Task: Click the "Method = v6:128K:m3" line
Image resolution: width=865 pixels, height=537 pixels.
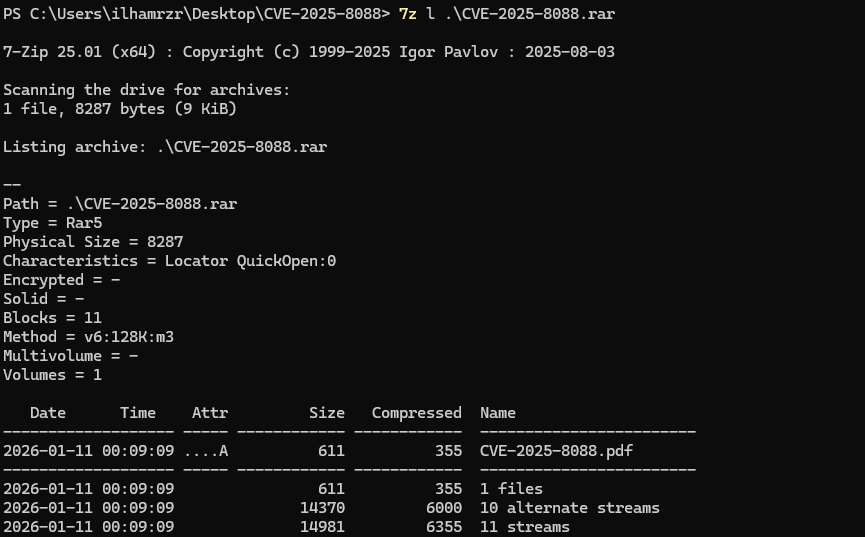Action: pyautogui.click(x=88, y=337)
